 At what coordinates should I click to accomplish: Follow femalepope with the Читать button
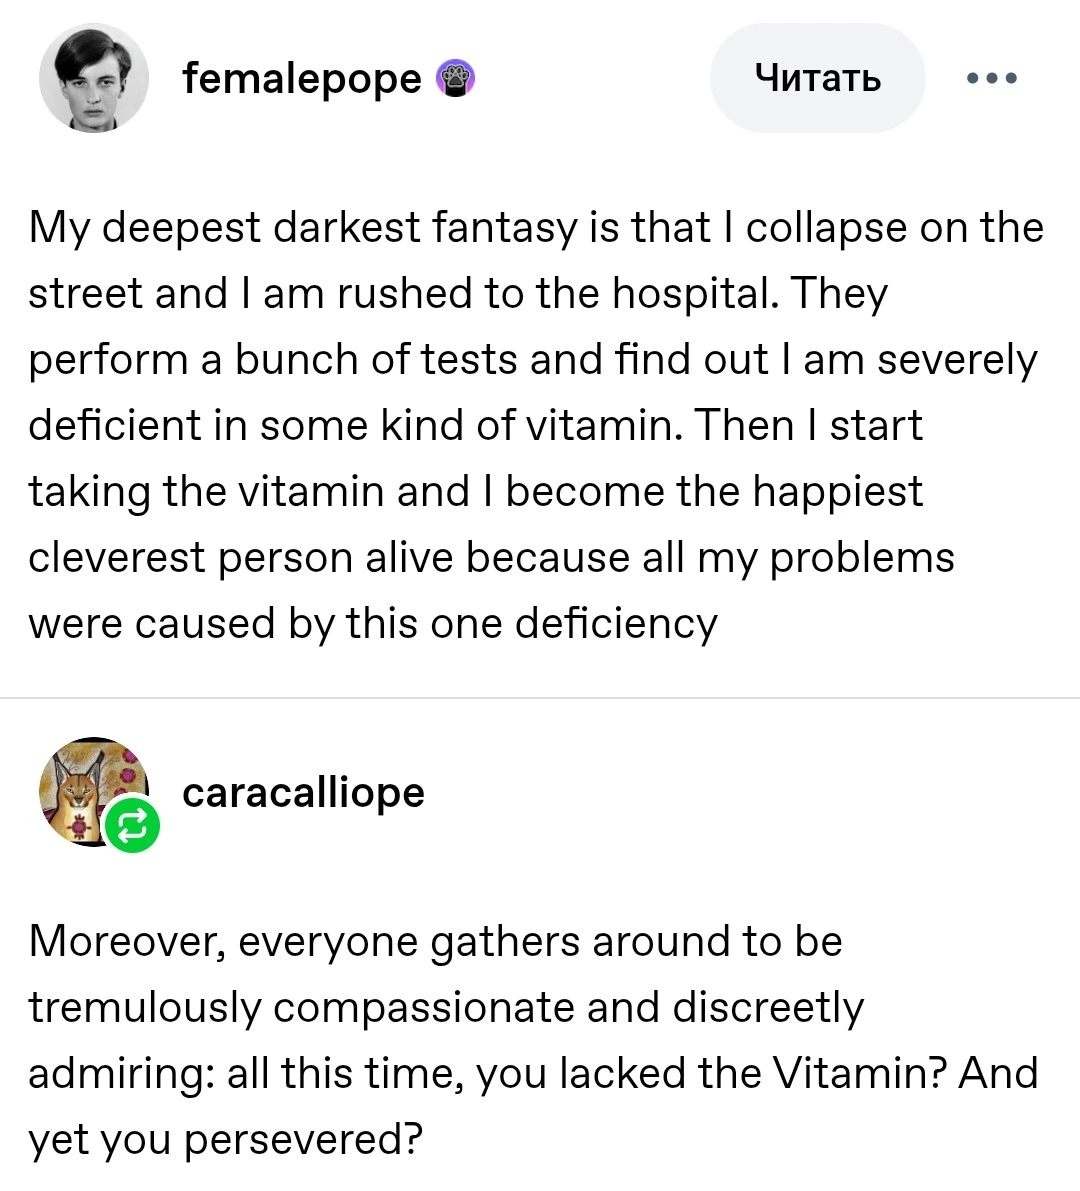(x=817, y=77)
